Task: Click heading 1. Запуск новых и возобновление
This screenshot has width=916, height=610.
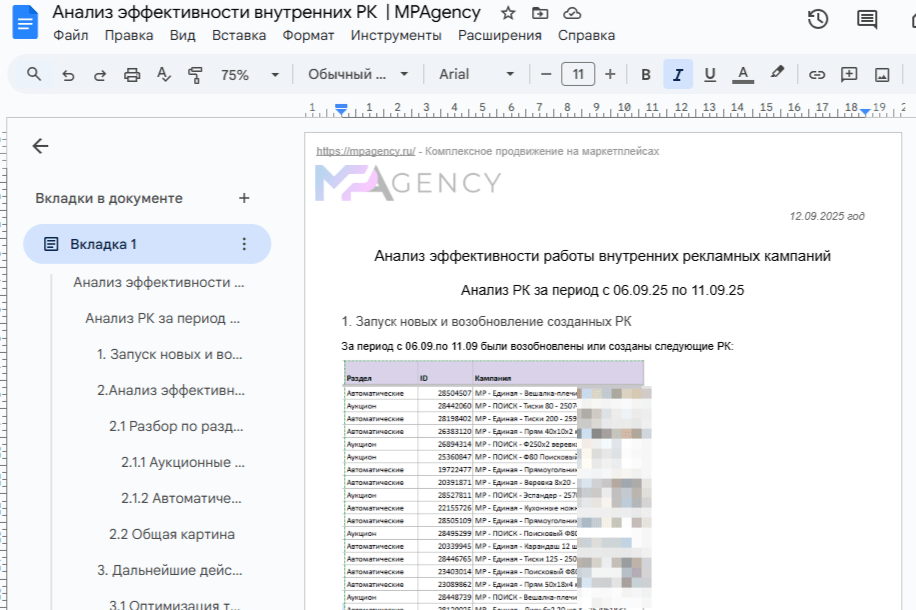Action: coord(487,321)
